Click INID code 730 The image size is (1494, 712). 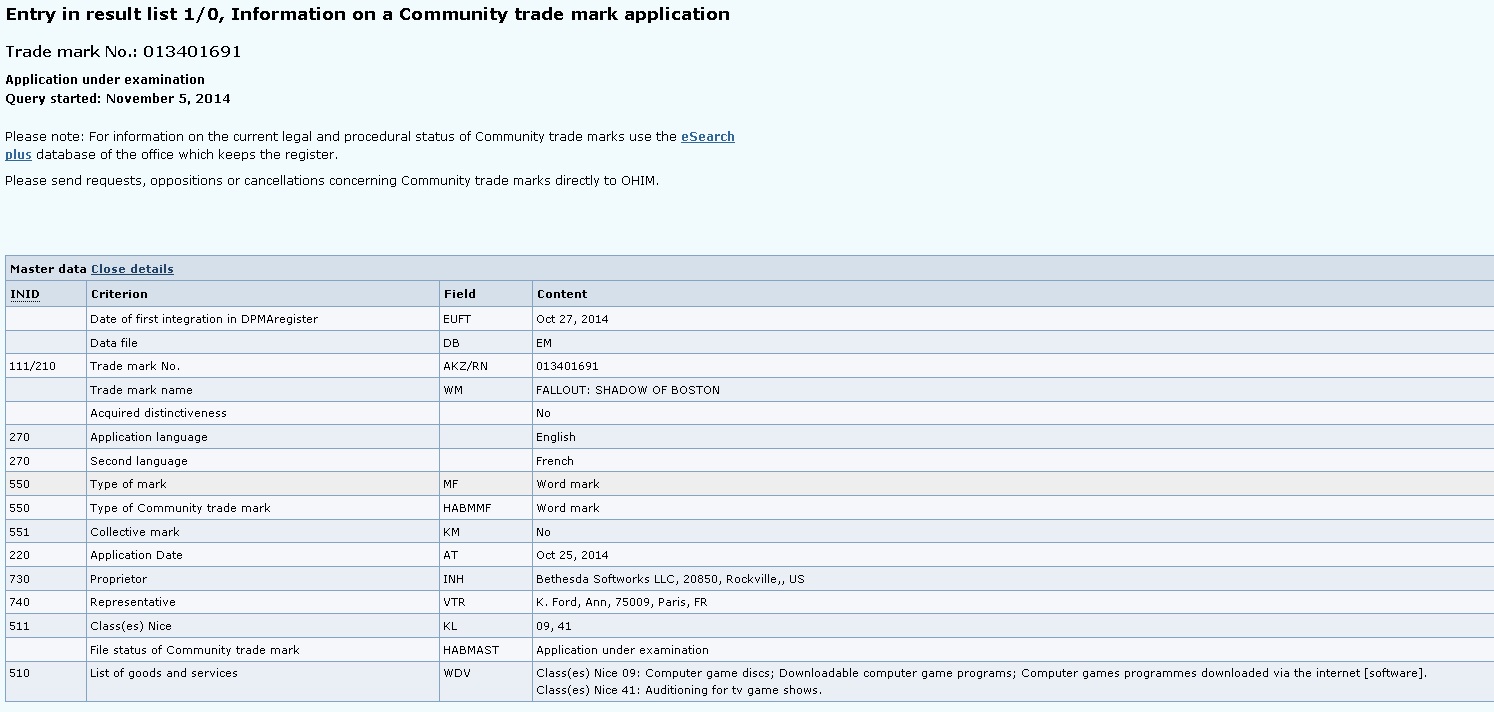coord(19,579)
